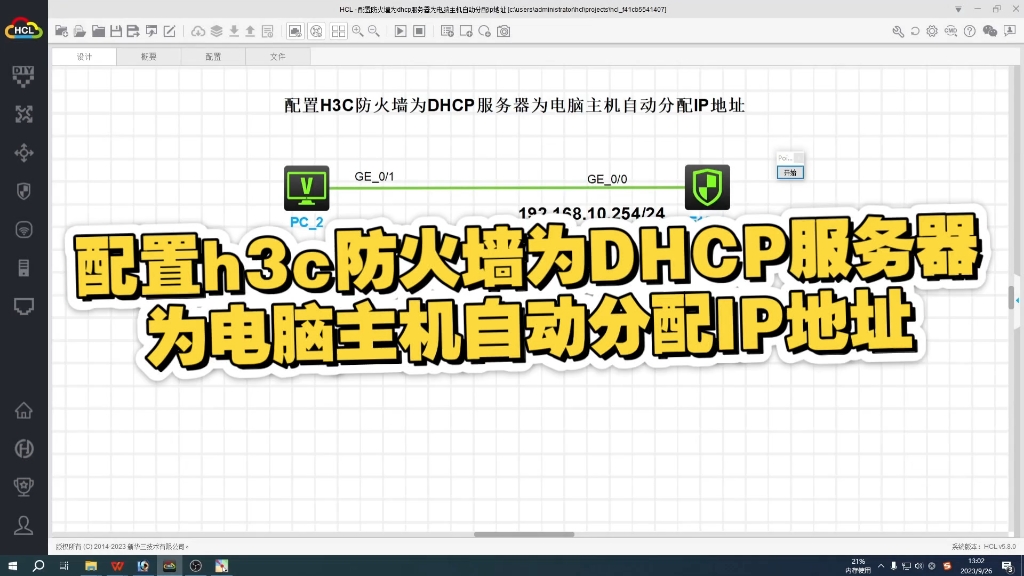Open Windows taskbar search
The height and width of the screenshot is (576, 1024).
pyautogui.click(x=39, y=566)
